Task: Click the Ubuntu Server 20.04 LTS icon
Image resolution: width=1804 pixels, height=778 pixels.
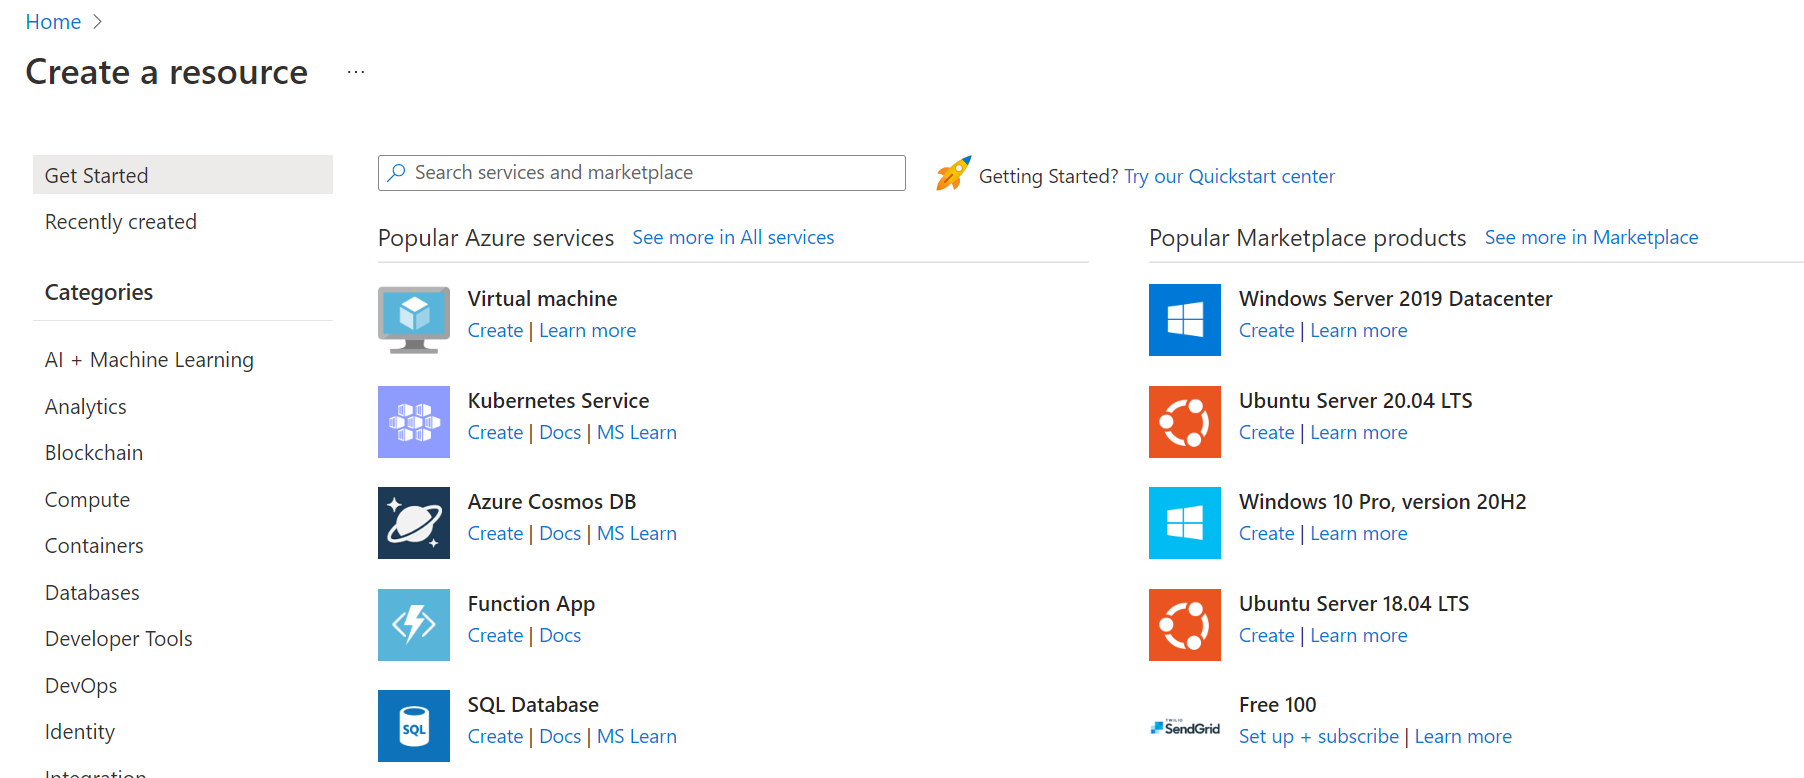Action: click(1185, 422)
